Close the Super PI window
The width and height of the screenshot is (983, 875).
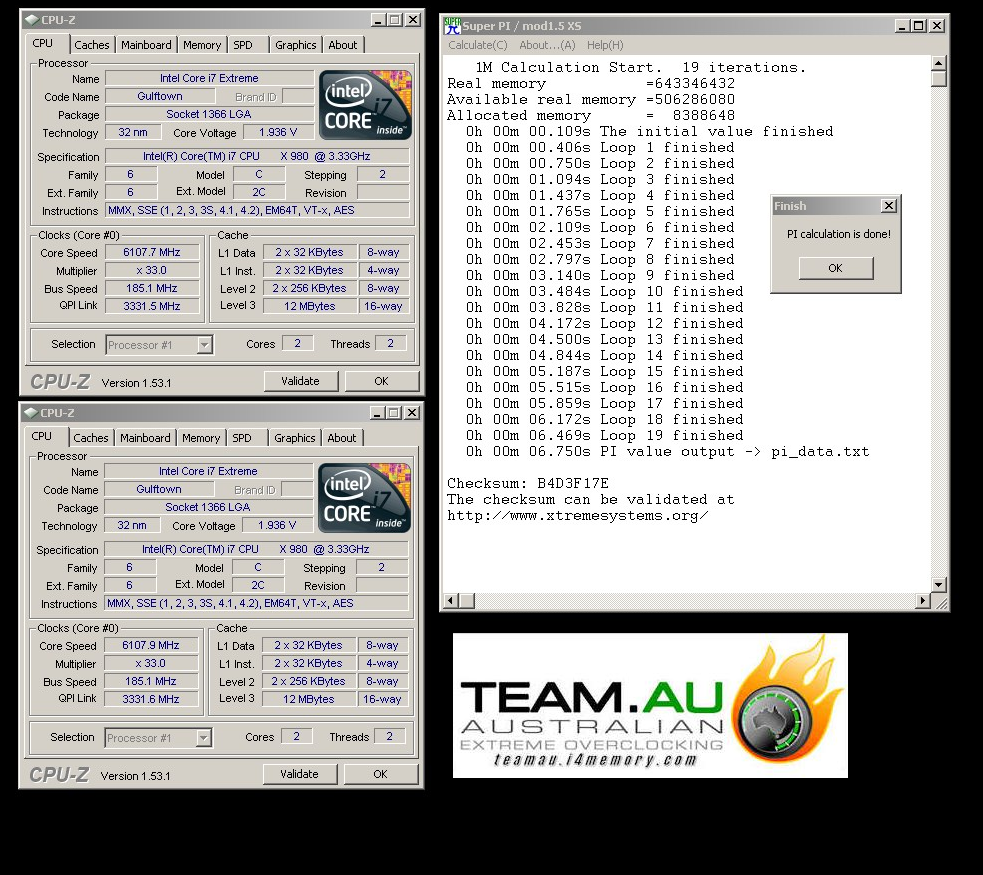[937, 26]
